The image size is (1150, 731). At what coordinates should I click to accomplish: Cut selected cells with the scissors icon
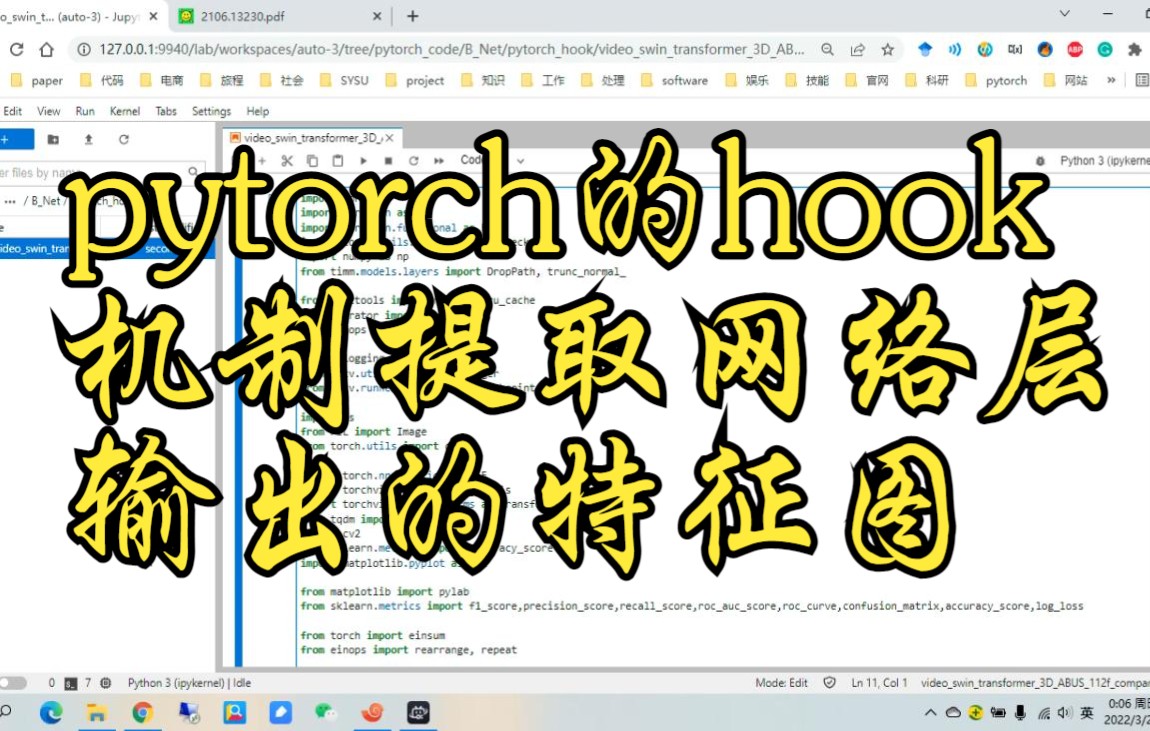coord(287,161)
